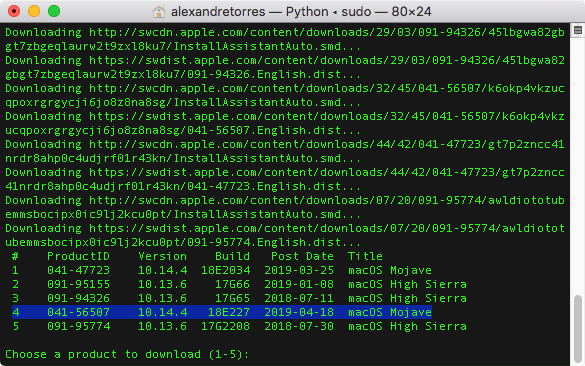This screenshot has width=585, height=366.
Task: Click highlighted product ID 041-56507
Action: (78, 312)
